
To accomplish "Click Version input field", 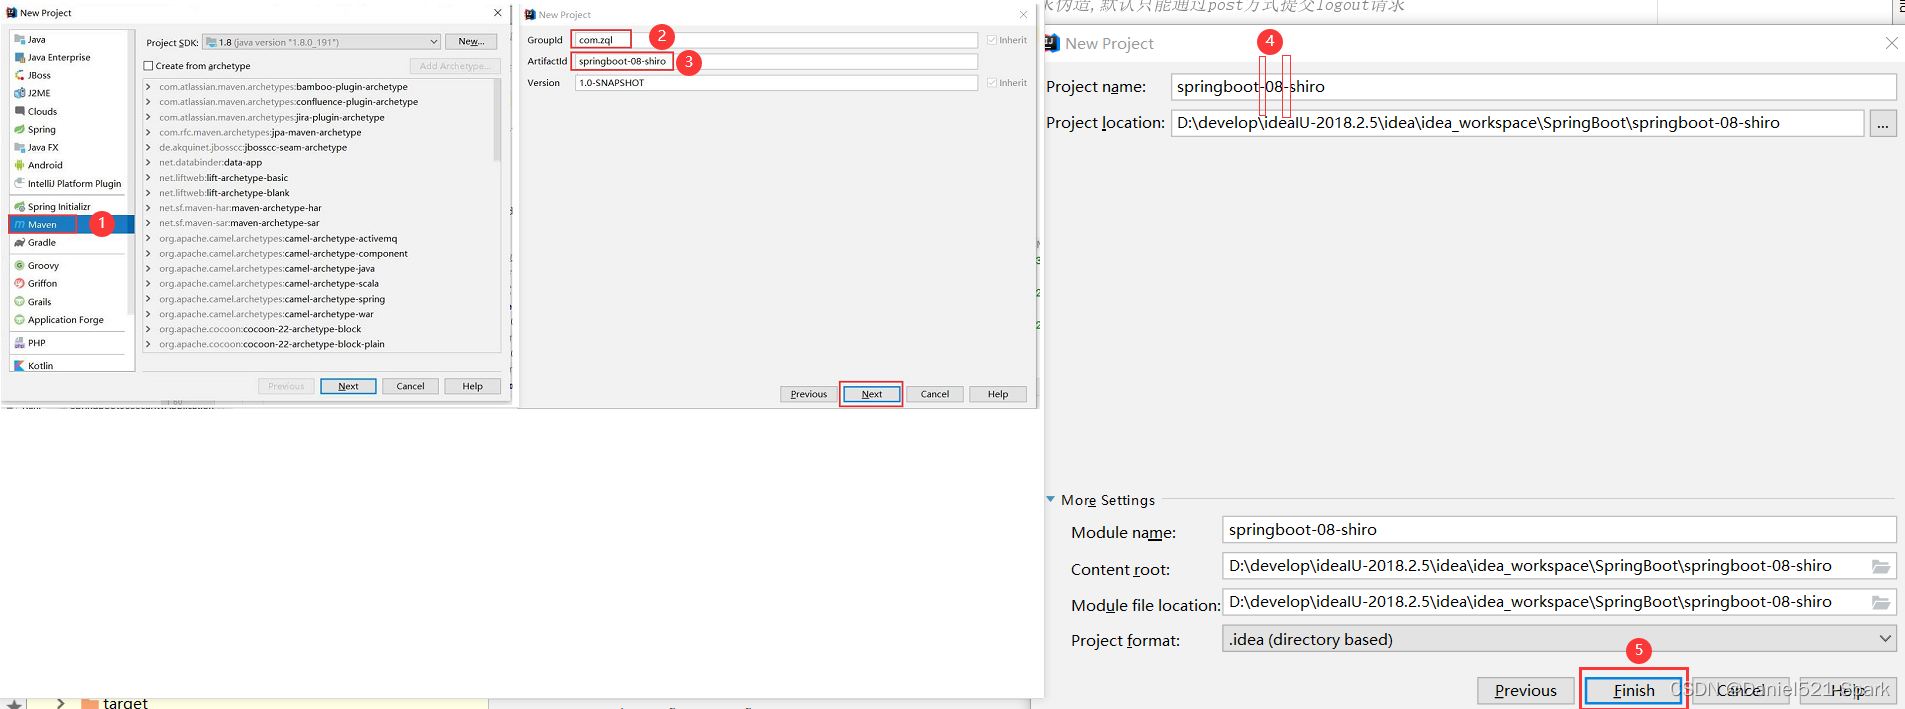I will (x=776, y=83).
